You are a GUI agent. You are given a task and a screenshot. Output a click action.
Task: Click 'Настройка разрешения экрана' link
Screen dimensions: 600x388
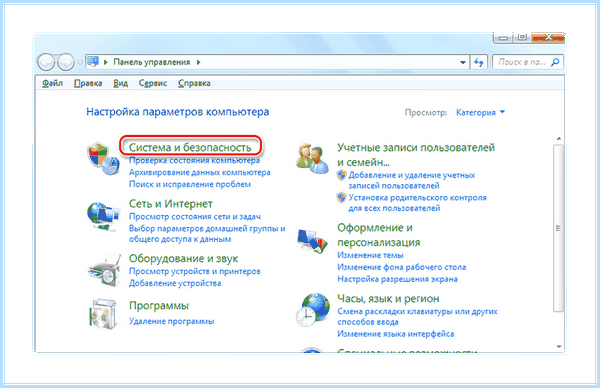pyautogui.click(x=397, y=279)
